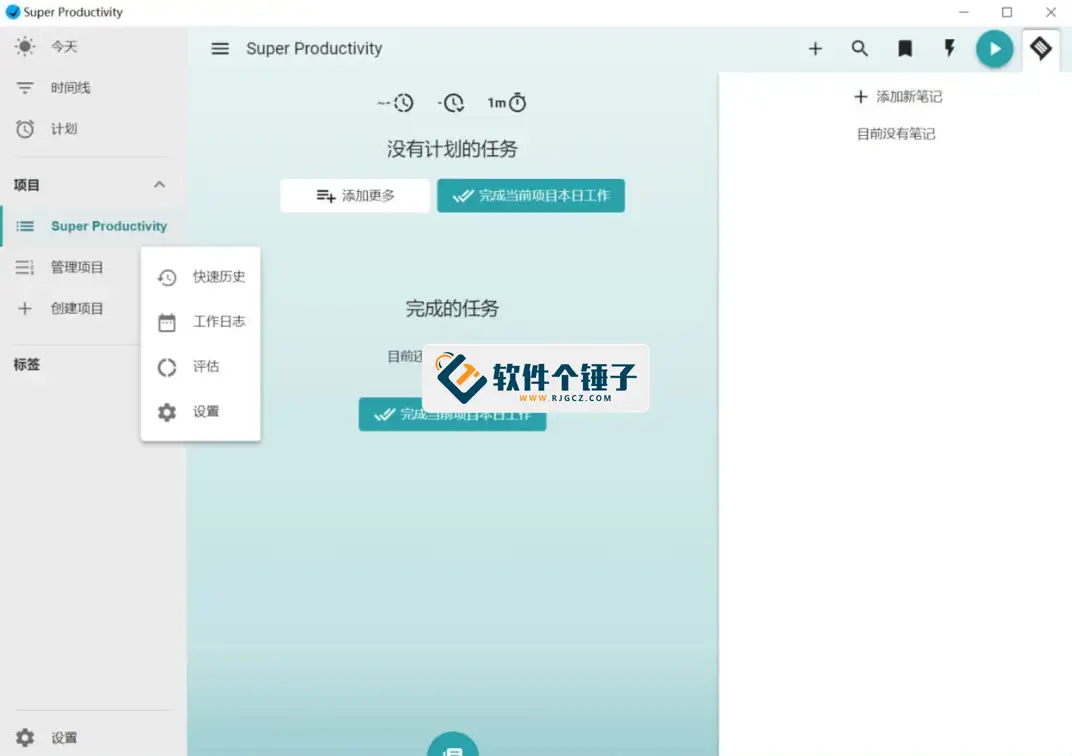Open the 标签 tags section
The height and width of the screenshot is (756, 1072).
[27, 364]
